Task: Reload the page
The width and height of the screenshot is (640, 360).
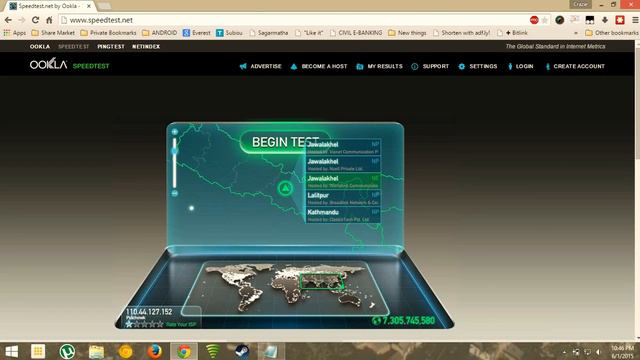Action: point(36,20)
